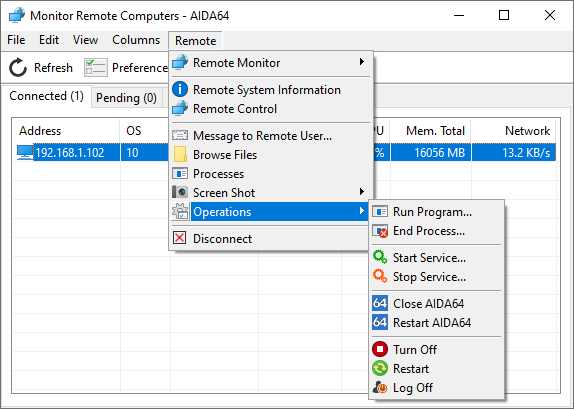Expand the Screen Shot submenu arrow
This screenshot has width=574, height=409.
tap(362, 192)
